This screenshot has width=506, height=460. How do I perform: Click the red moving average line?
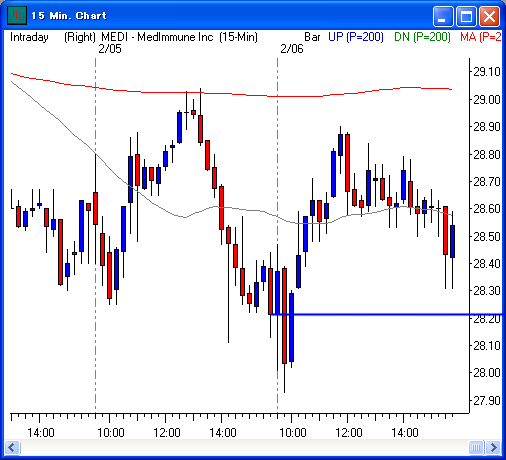233,94
